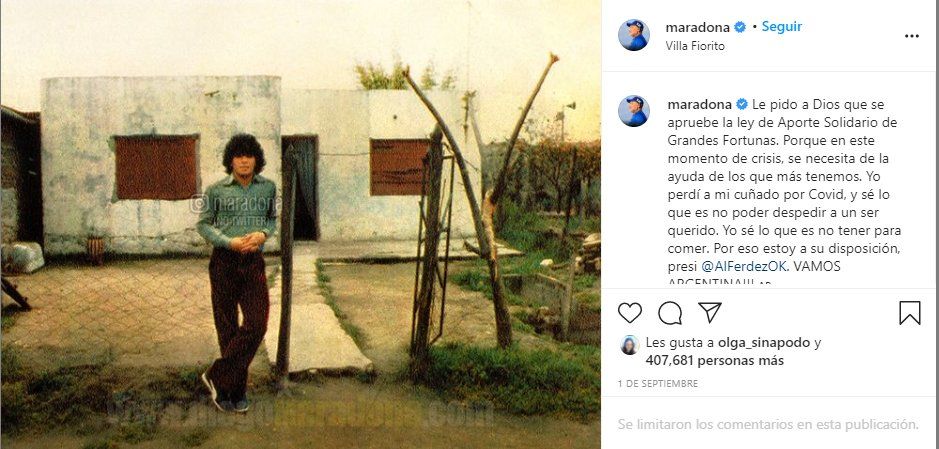
Task: Click maradona profile picture in header
Action: coord(634,35)
